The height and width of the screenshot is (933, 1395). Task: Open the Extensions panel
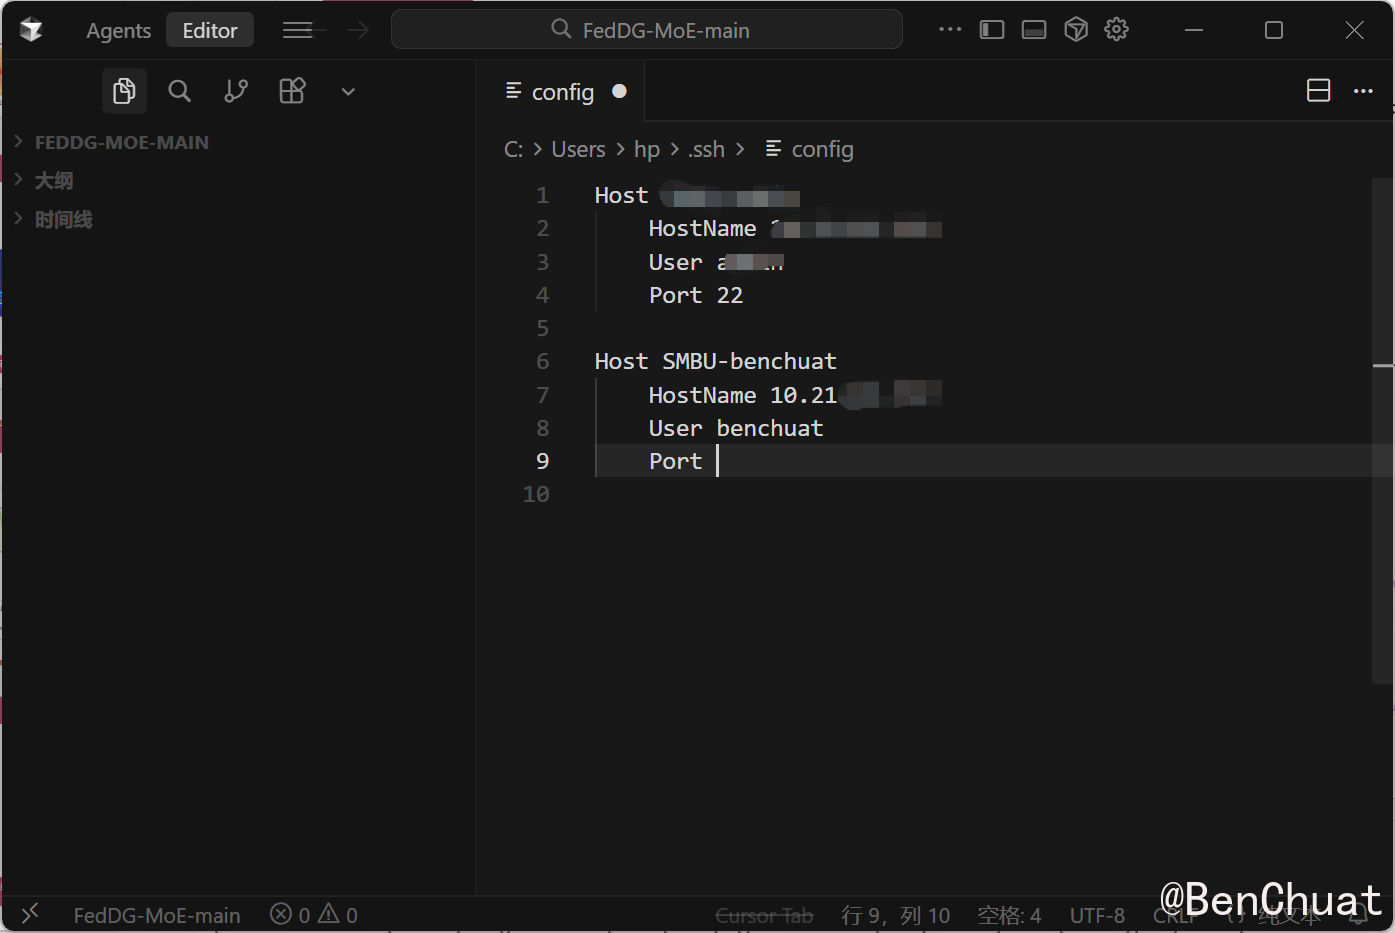coord(292,92)
